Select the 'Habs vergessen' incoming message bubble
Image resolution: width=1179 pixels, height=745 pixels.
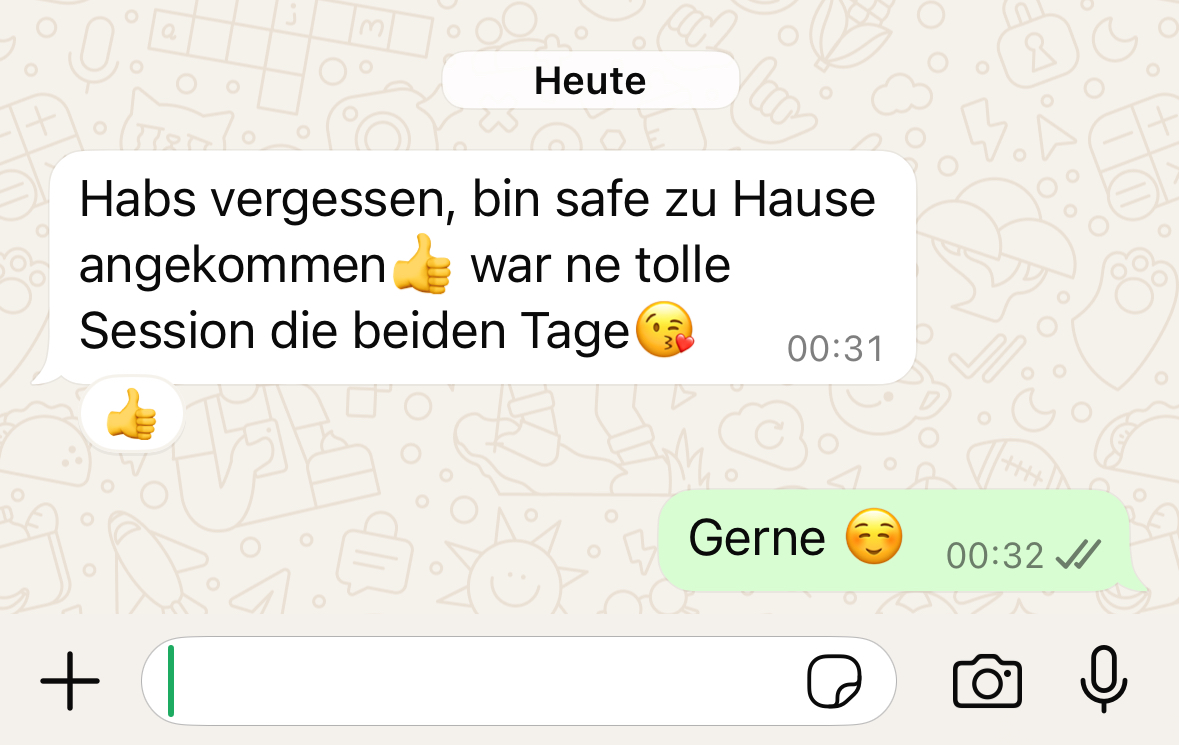482,267
